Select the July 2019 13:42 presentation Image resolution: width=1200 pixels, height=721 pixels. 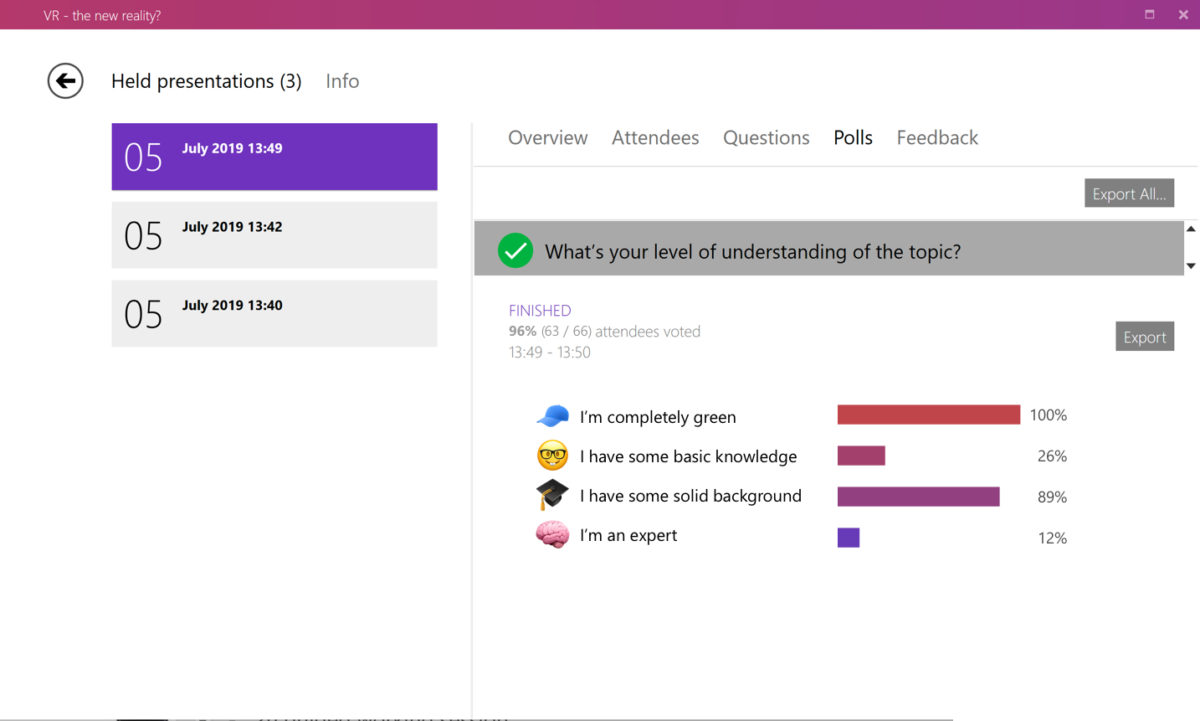click(x=274, y=235)
